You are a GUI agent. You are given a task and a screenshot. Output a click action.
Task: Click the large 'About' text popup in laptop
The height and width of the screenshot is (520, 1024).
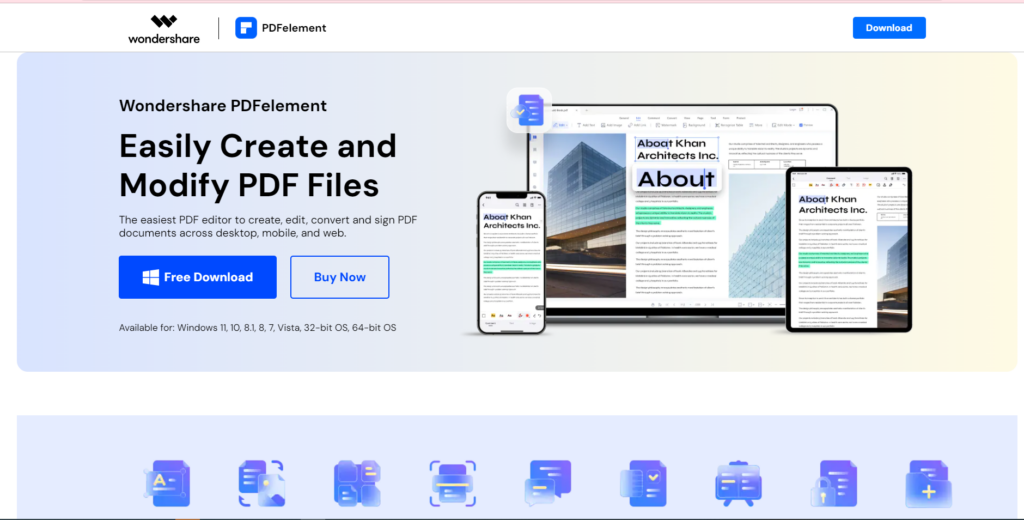pyautogui.click(x=677, y=180)
